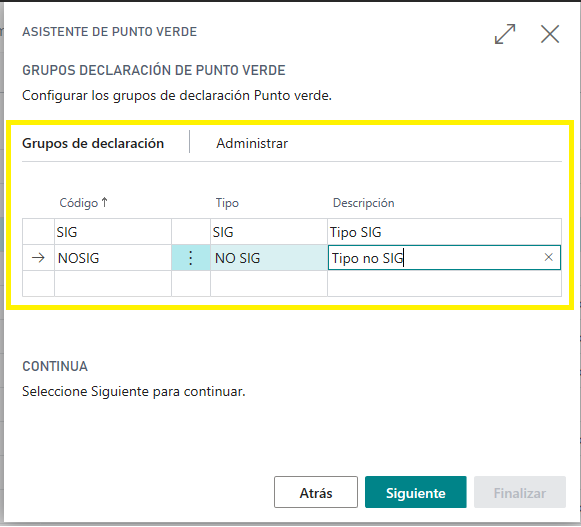Open the Tipo cell showing NO SIG
The height and width of the screenshot is (527, 581).
click(x=269, y=258)
